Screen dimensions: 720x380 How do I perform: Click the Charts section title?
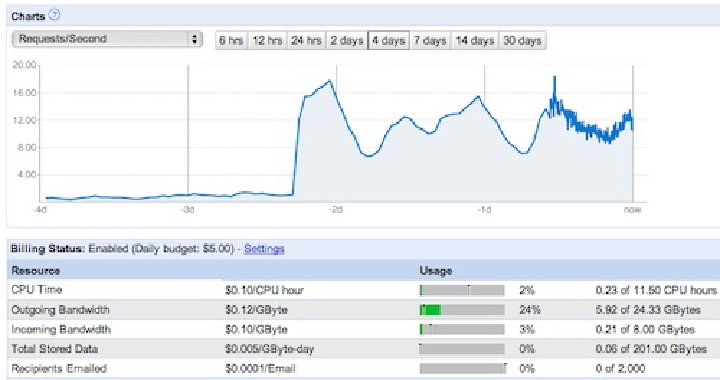pos(28,16)
